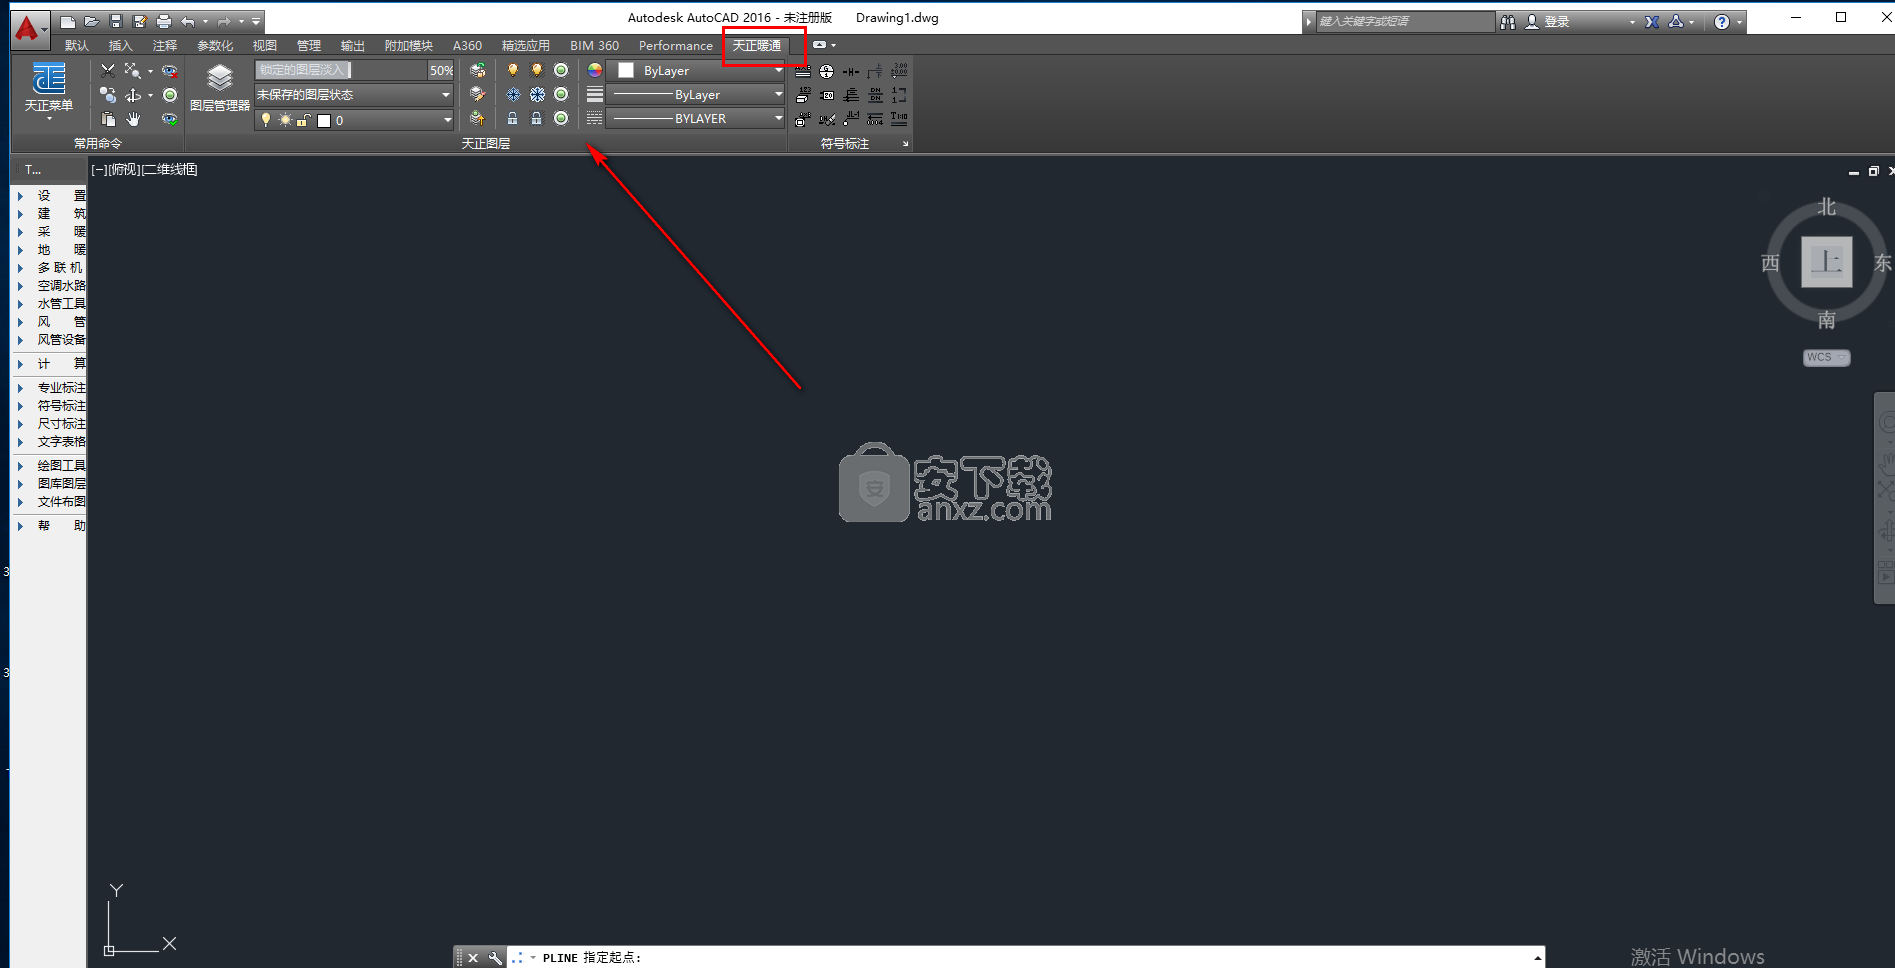Screen dimensions: 1895x968
Task: Open the ByLayer lineweight dropdown
Action: point(697,94)
